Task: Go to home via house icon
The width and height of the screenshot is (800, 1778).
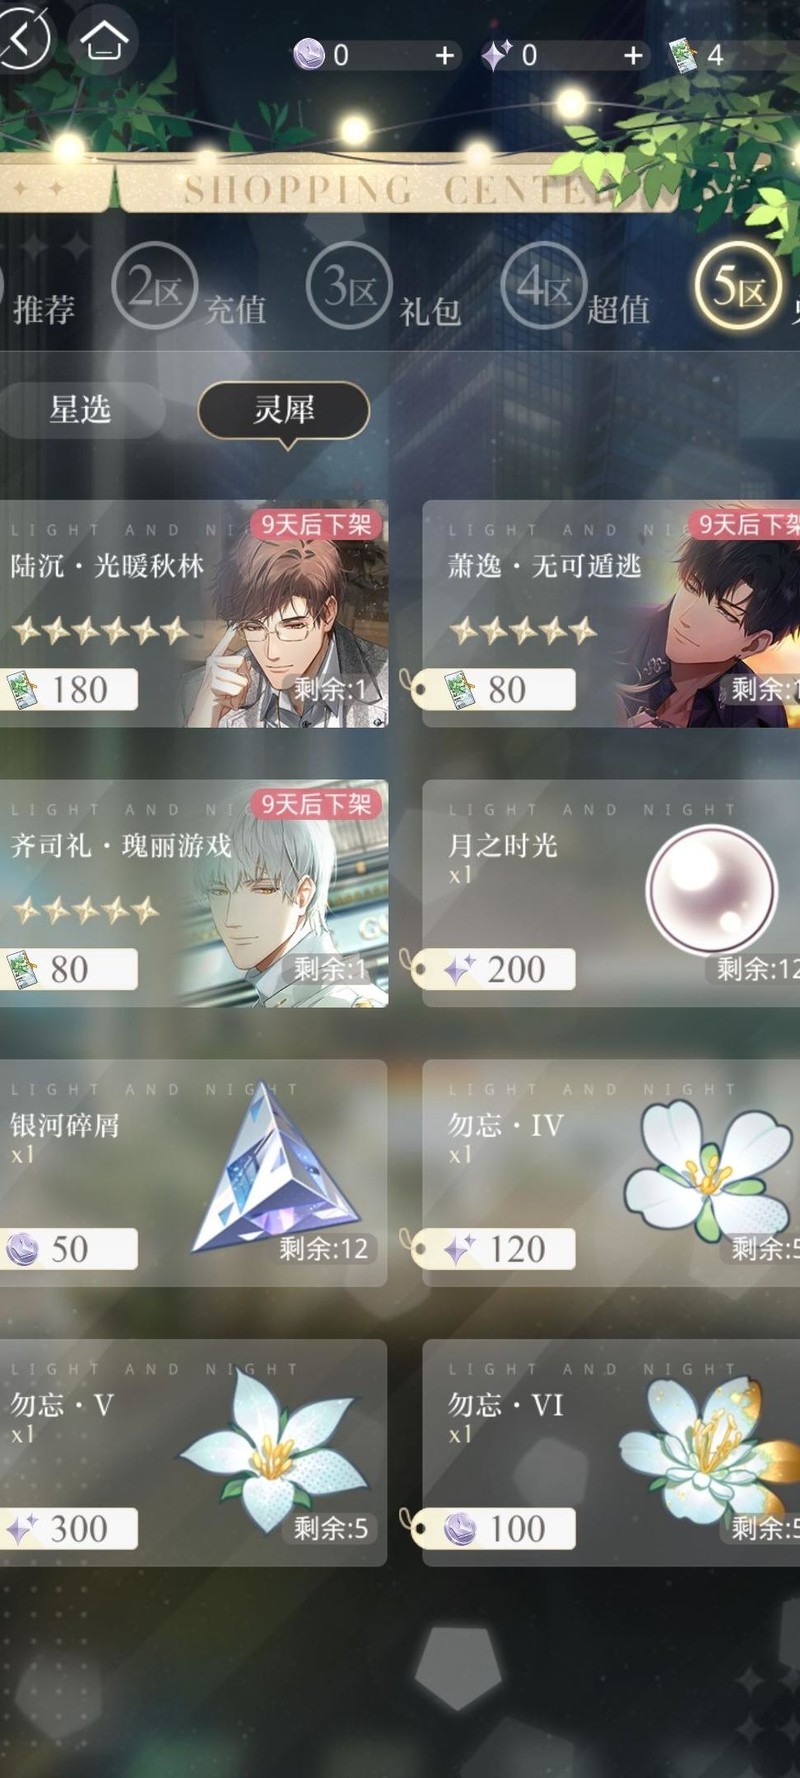Action: tap(104, 41)
